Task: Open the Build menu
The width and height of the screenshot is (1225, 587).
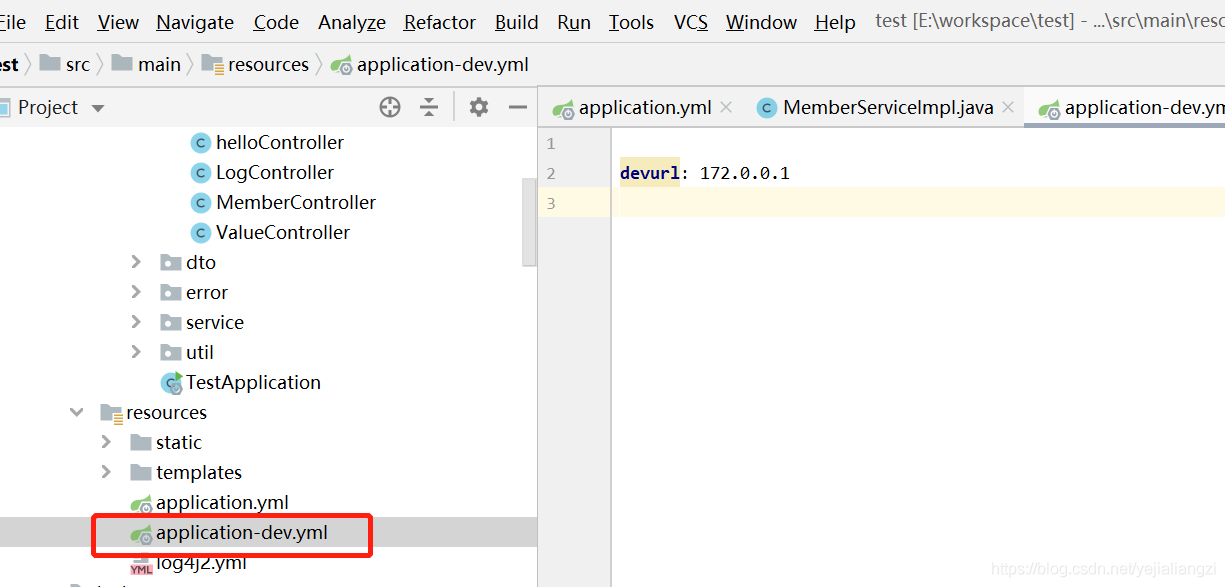Action: (517, 22)
